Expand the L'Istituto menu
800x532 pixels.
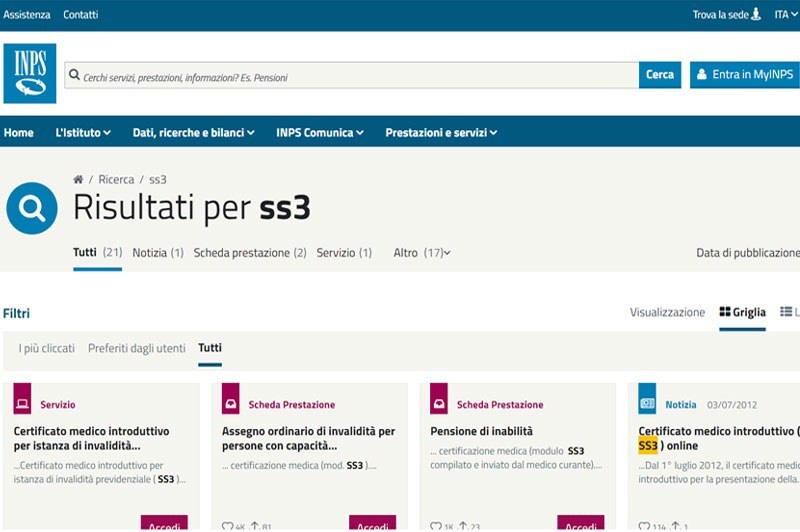83,133
